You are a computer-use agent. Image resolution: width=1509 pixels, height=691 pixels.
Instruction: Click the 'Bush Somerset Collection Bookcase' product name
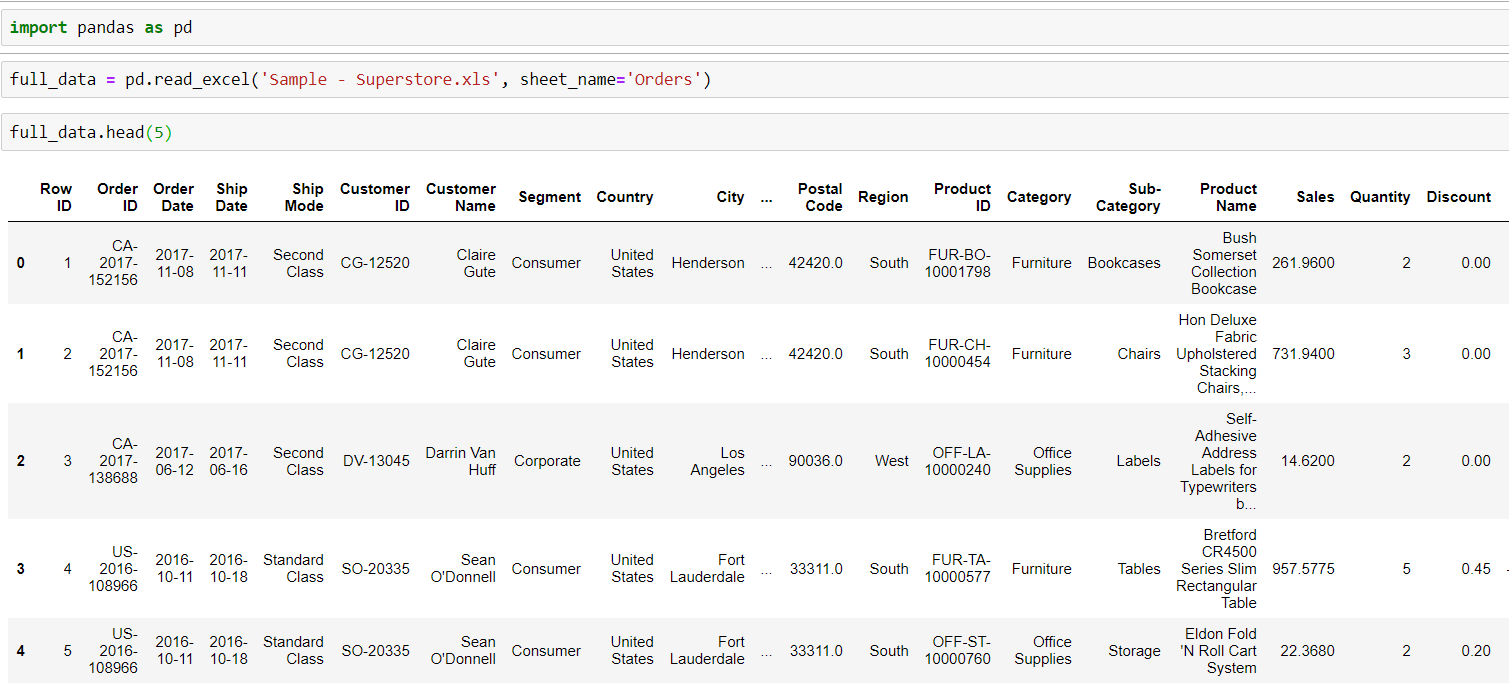pos(1225,263)
